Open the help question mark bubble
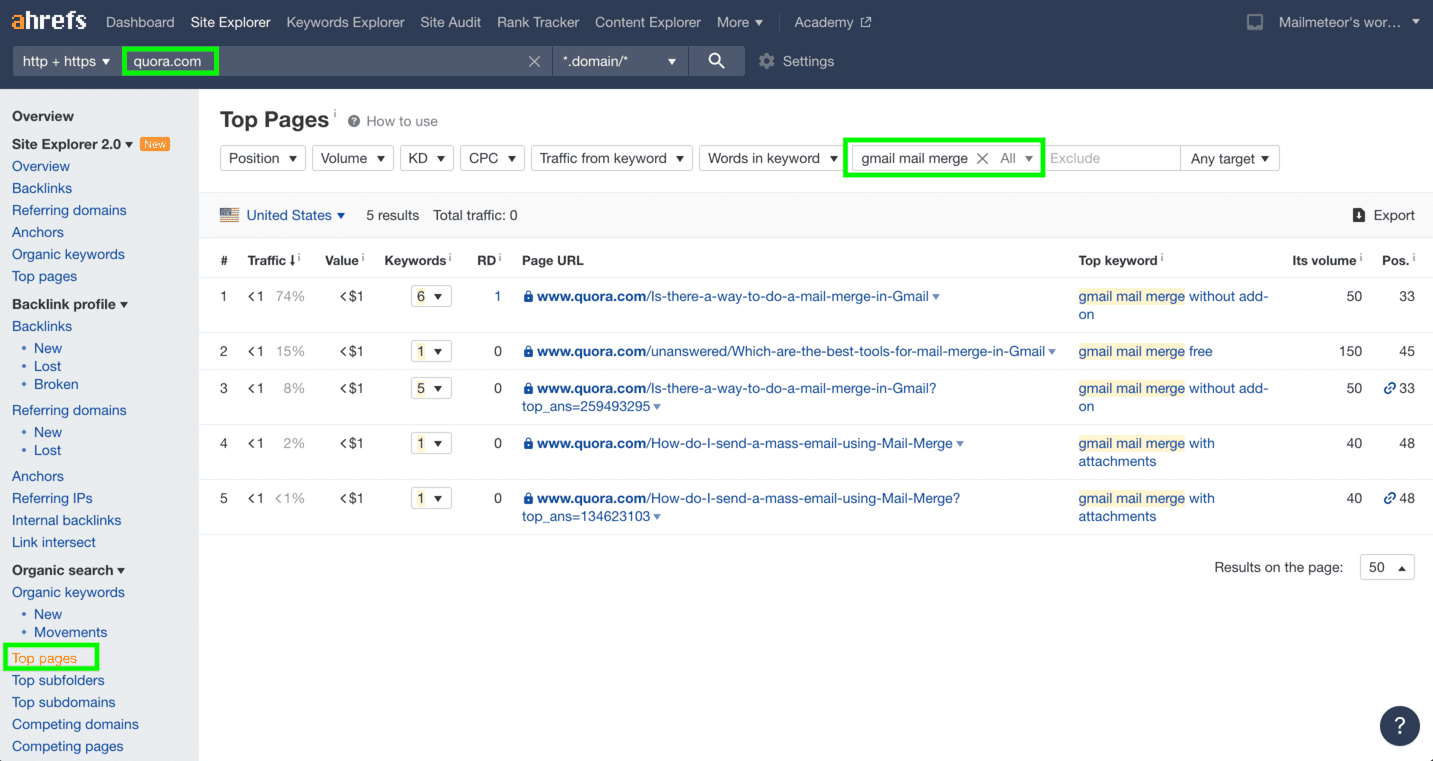The image size is (1433, 761). pos(1400,726)
